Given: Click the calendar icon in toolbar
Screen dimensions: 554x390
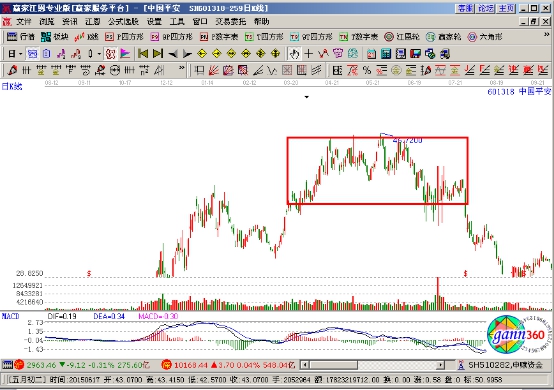Looking at the screenshot, I should point(371,54).
